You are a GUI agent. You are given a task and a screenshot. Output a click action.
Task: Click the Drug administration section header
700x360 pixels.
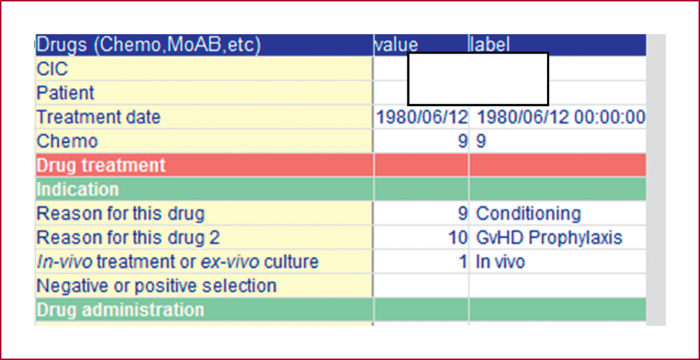(x=341, y=310)
